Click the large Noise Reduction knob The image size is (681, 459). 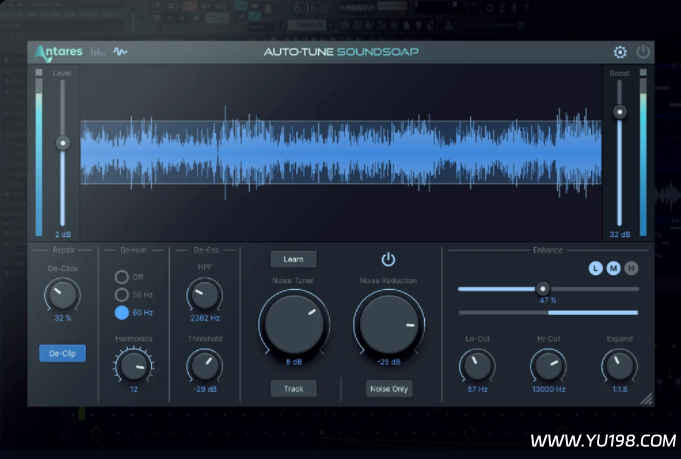pyautogui.click(x=389, y=325)
